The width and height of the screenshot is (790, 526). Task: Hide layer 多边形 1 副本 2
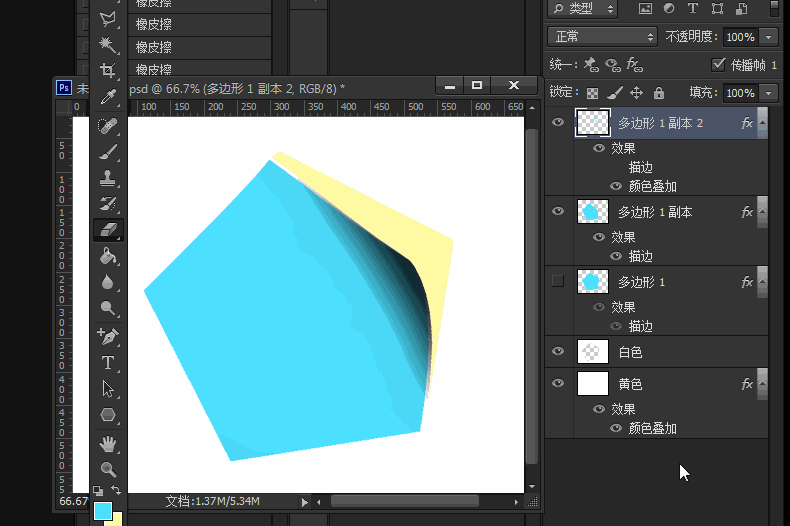click(x=558, y=122)
